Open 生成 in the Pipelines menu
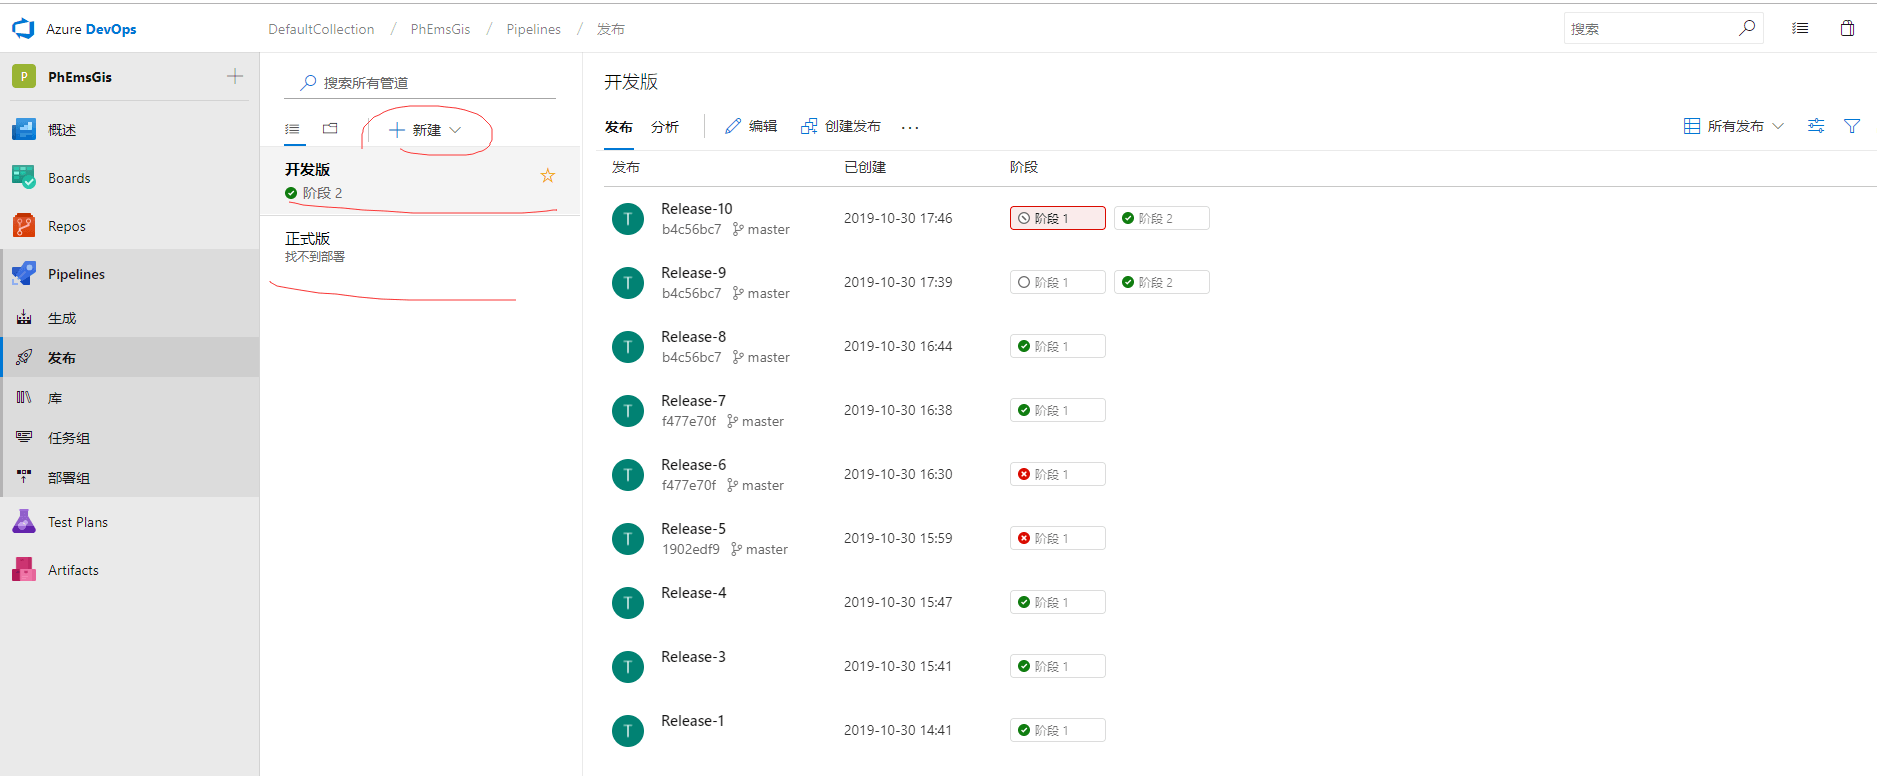Screen dimensions: 1877x776 click(x=62, y=318)
